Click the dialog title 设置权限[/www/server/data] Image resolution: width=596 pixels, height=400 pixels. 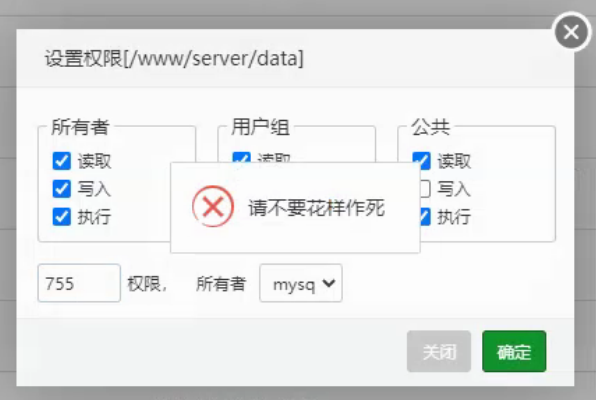(174, 58)
